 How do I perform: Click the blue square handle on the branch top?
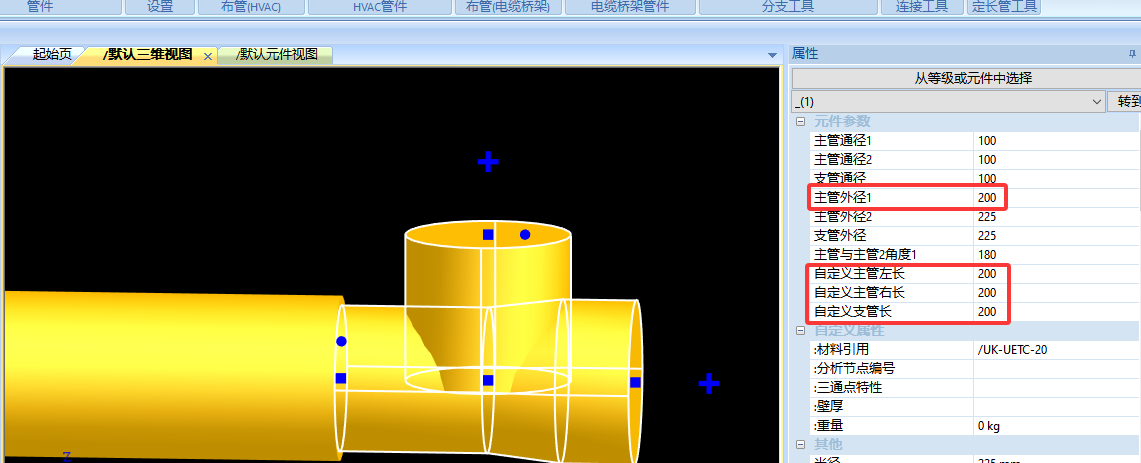pos(488,234)
